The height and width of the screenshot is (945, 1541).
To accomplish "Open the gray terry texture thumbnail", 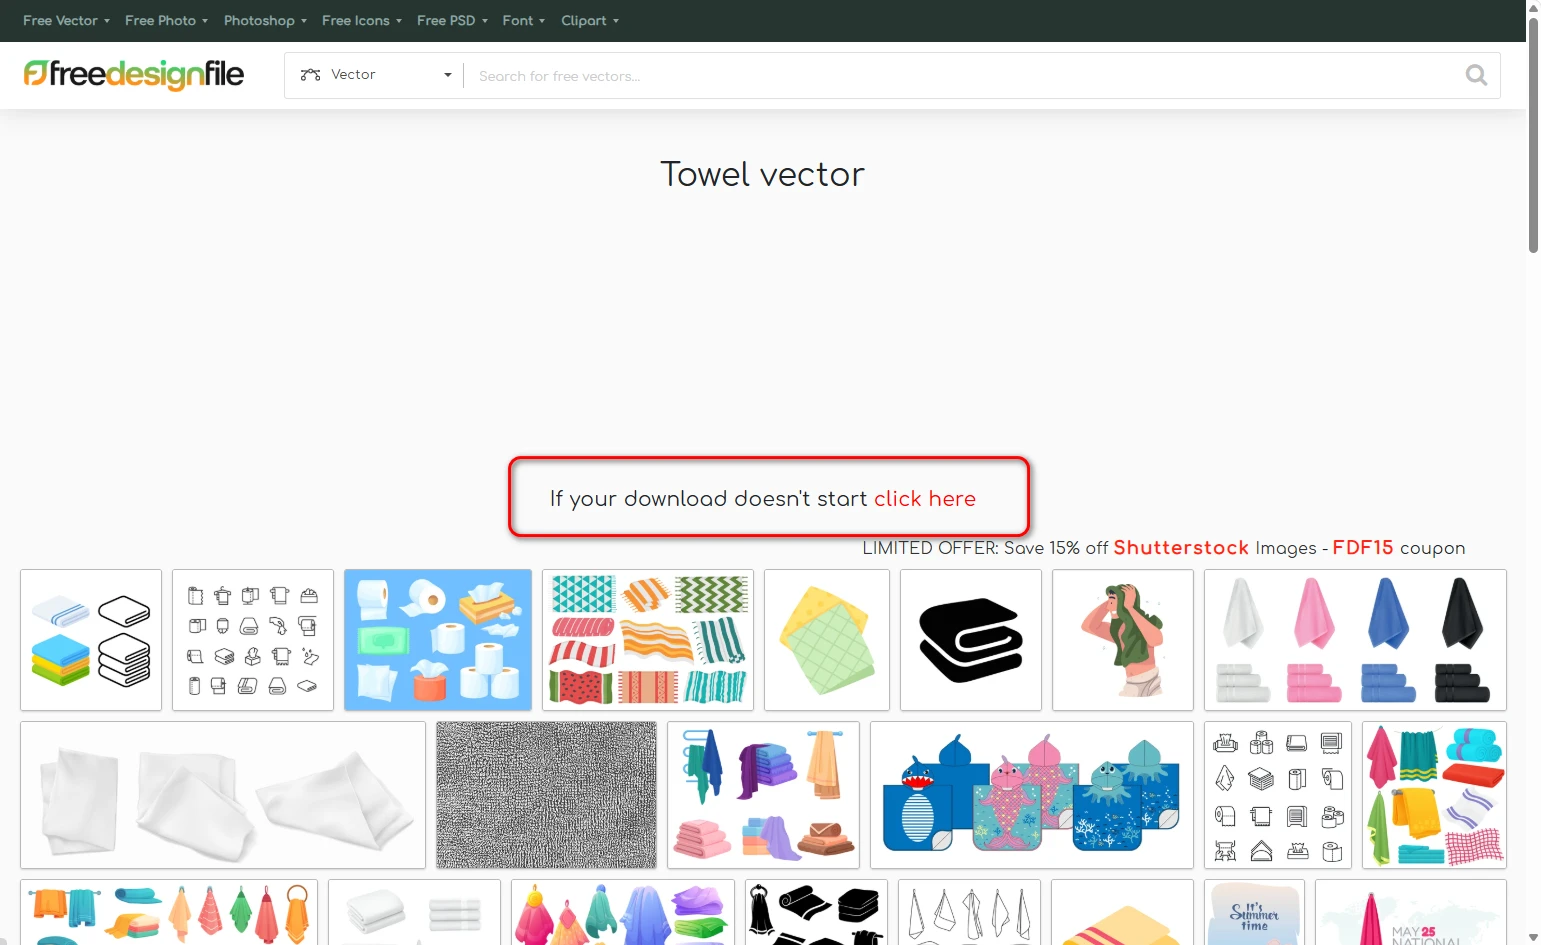I will (x=546, y=795).
